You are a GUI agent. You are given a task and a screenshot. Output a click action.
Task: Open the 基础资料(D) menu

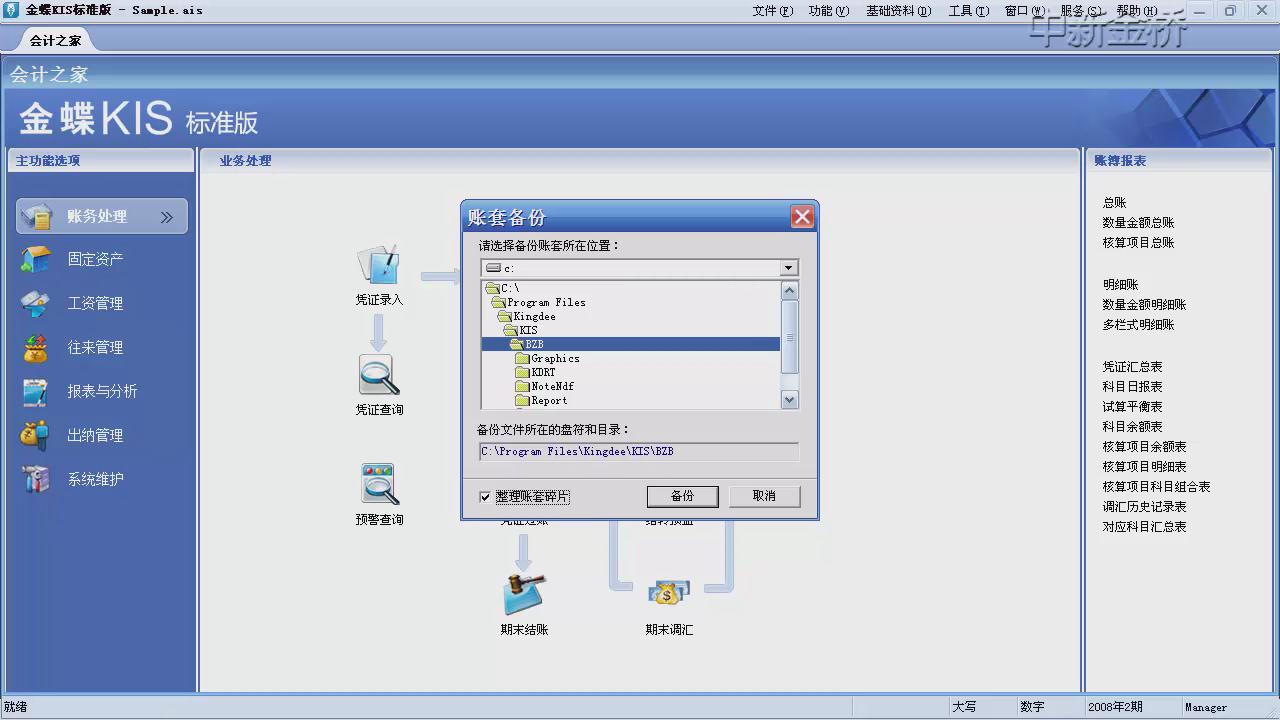[x=898, y=10]
